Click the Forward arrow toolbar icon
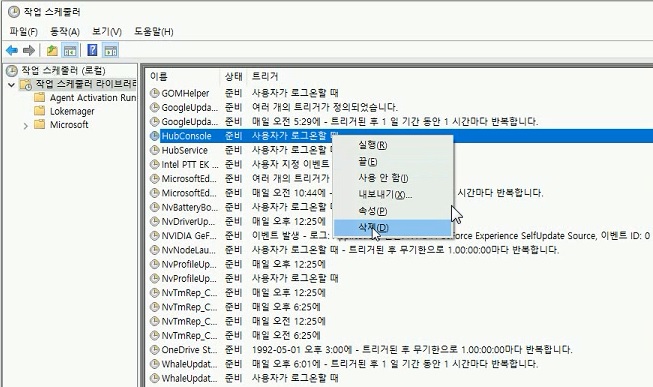 [x=28, y=51]
